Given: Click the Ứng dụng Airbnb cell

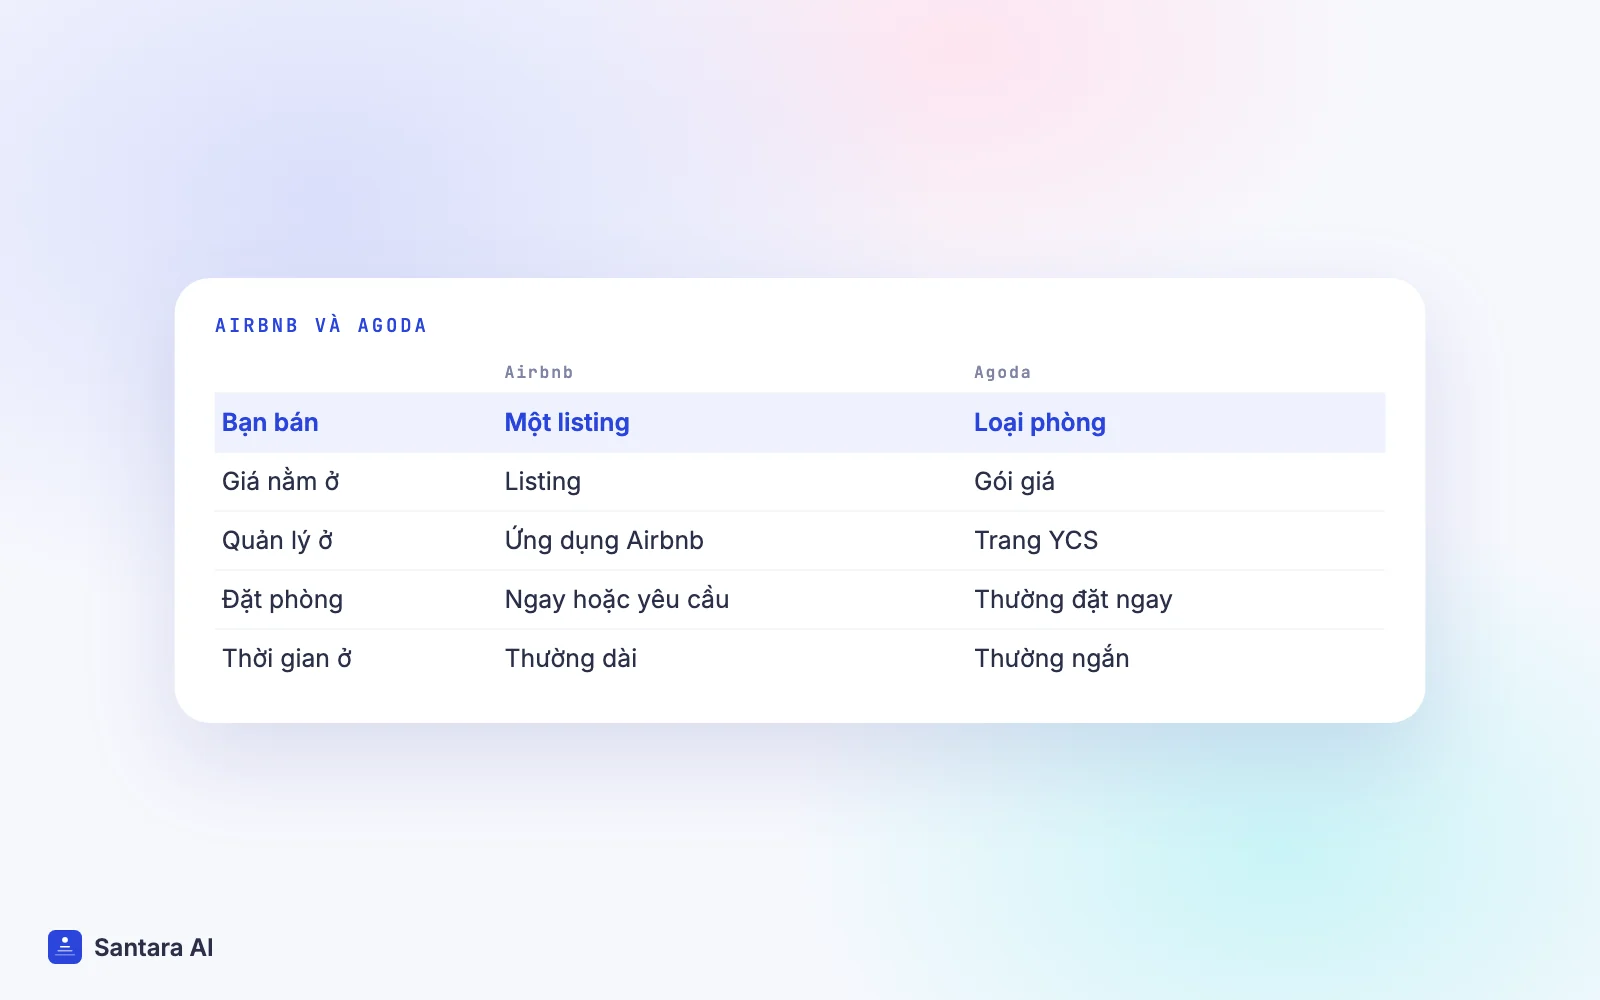Looking at the screenshot, I should click(x=604, y=540).
